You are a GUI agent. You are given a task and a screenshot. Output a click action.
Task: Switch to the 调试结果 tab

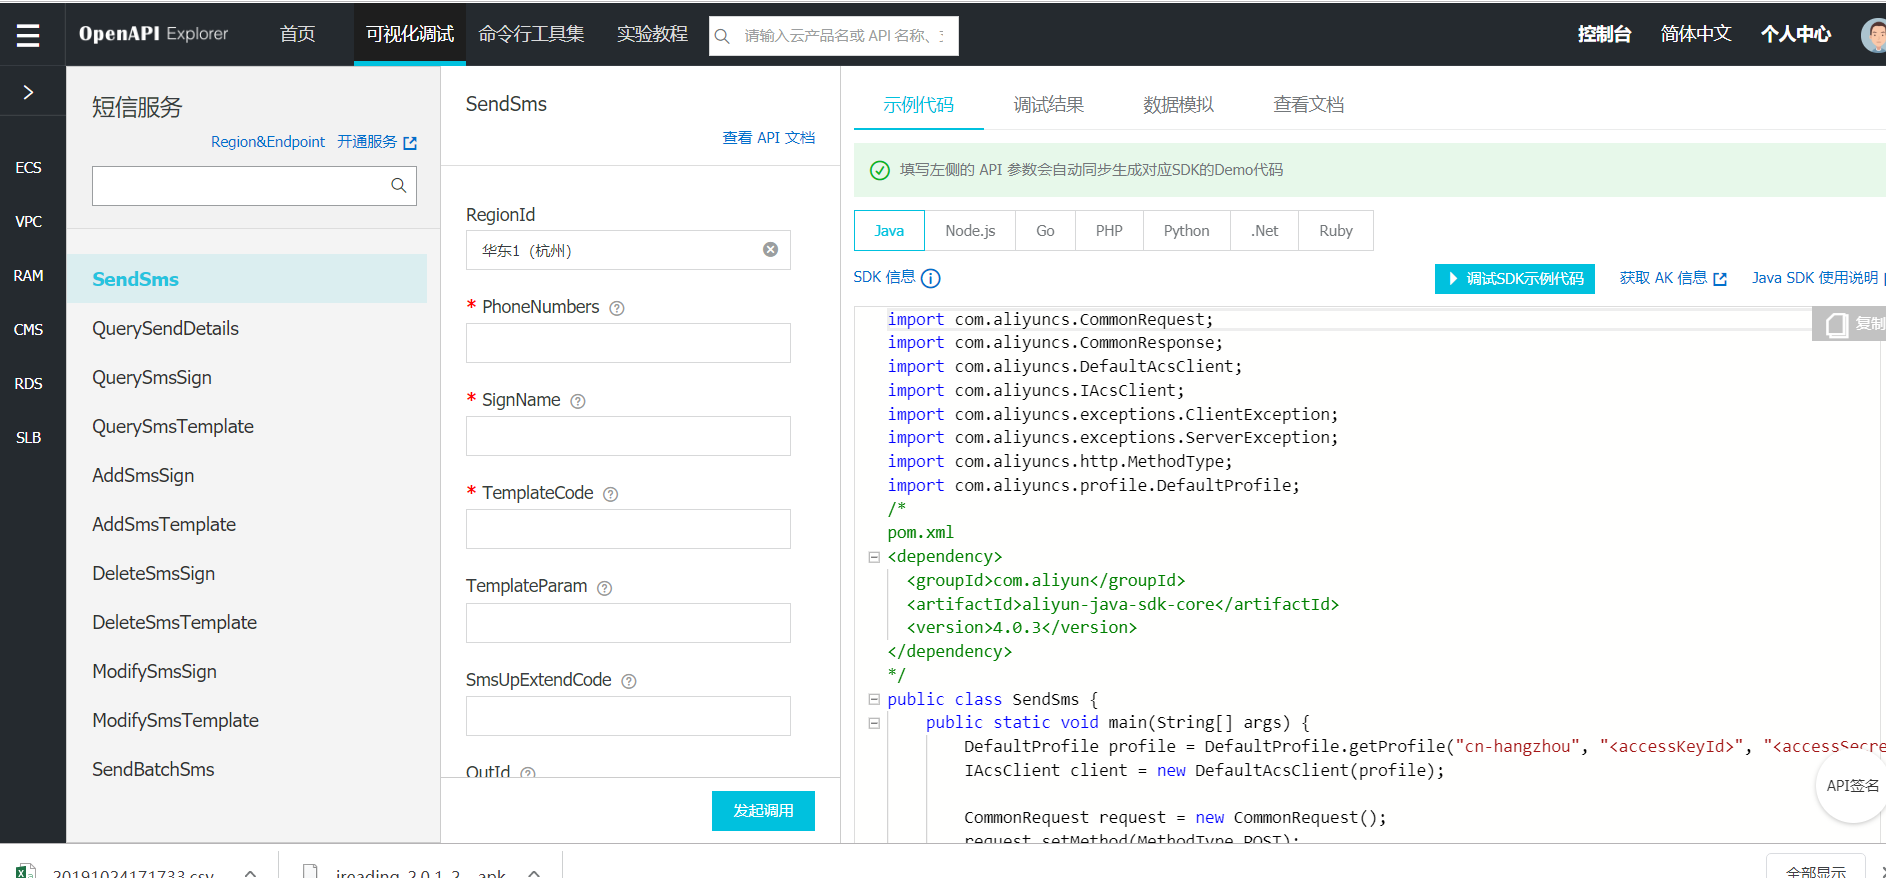1048,105
